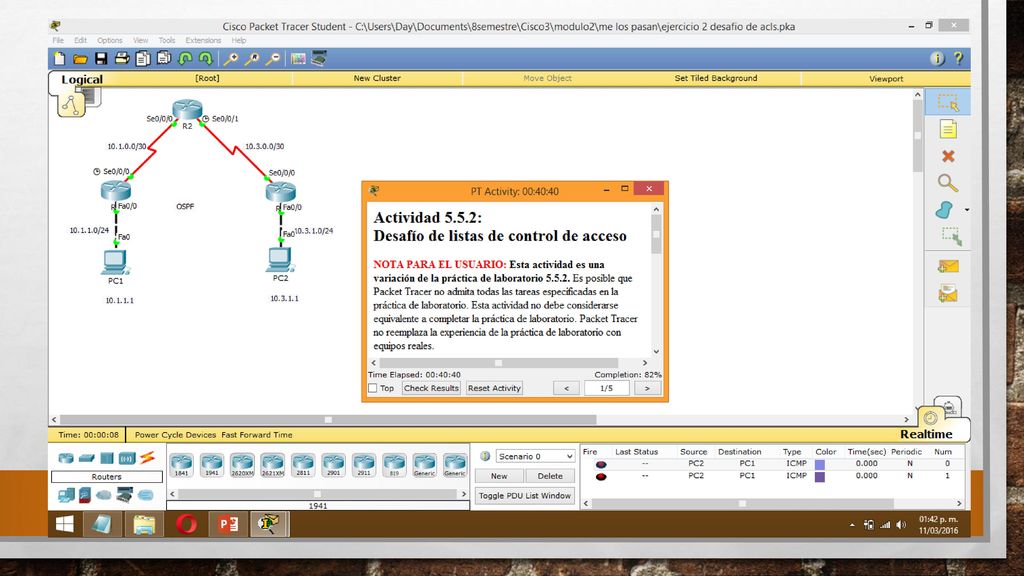Choose the 2901 router model

click(x=333, y=464)
